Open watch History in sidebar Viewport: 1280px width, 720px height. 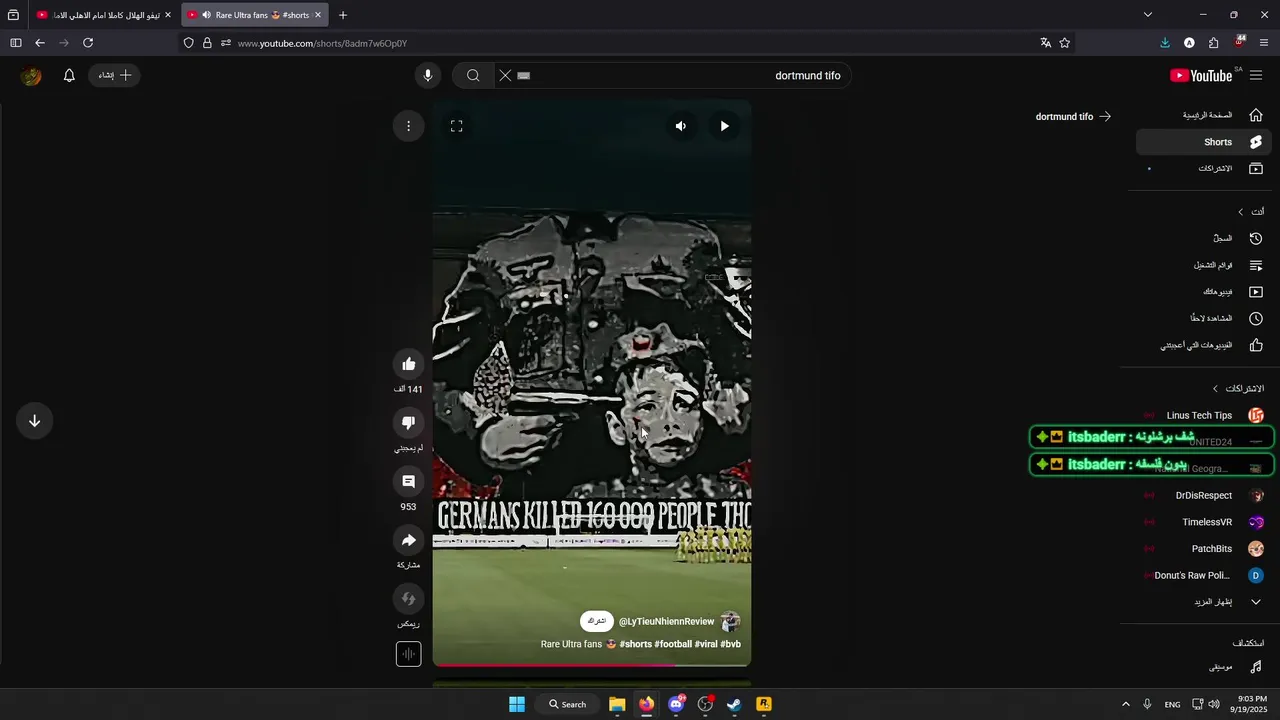(x=1204, y=238)
